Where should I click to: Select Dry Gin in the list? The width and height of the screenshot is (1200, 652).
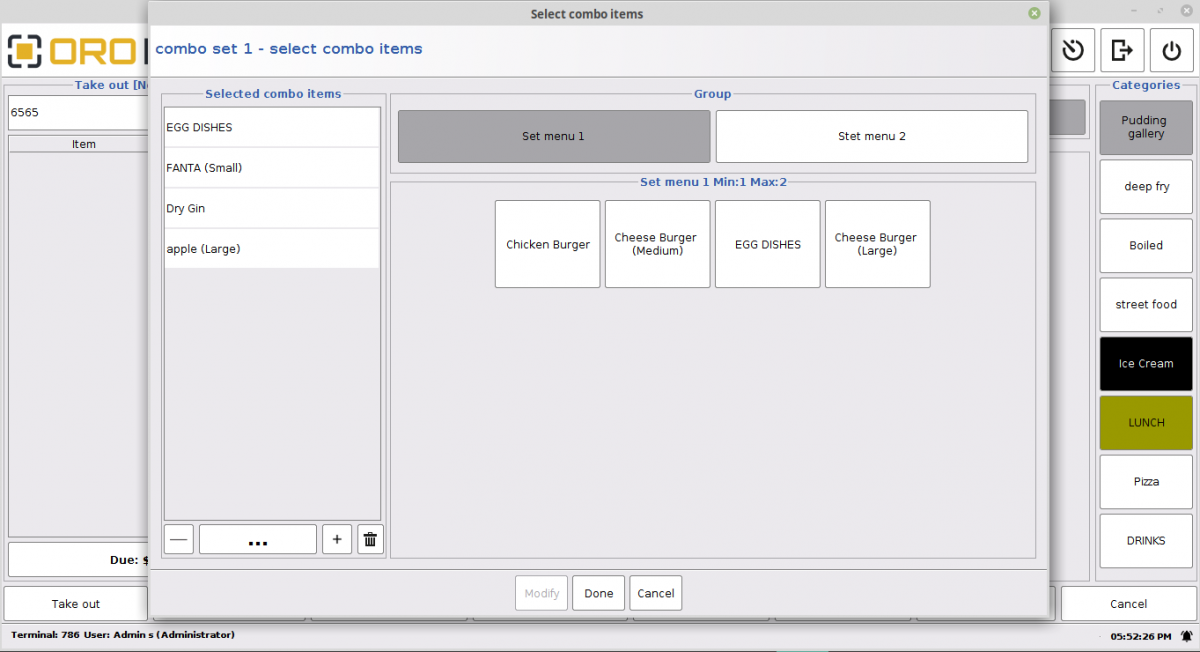tap(272, 208)
